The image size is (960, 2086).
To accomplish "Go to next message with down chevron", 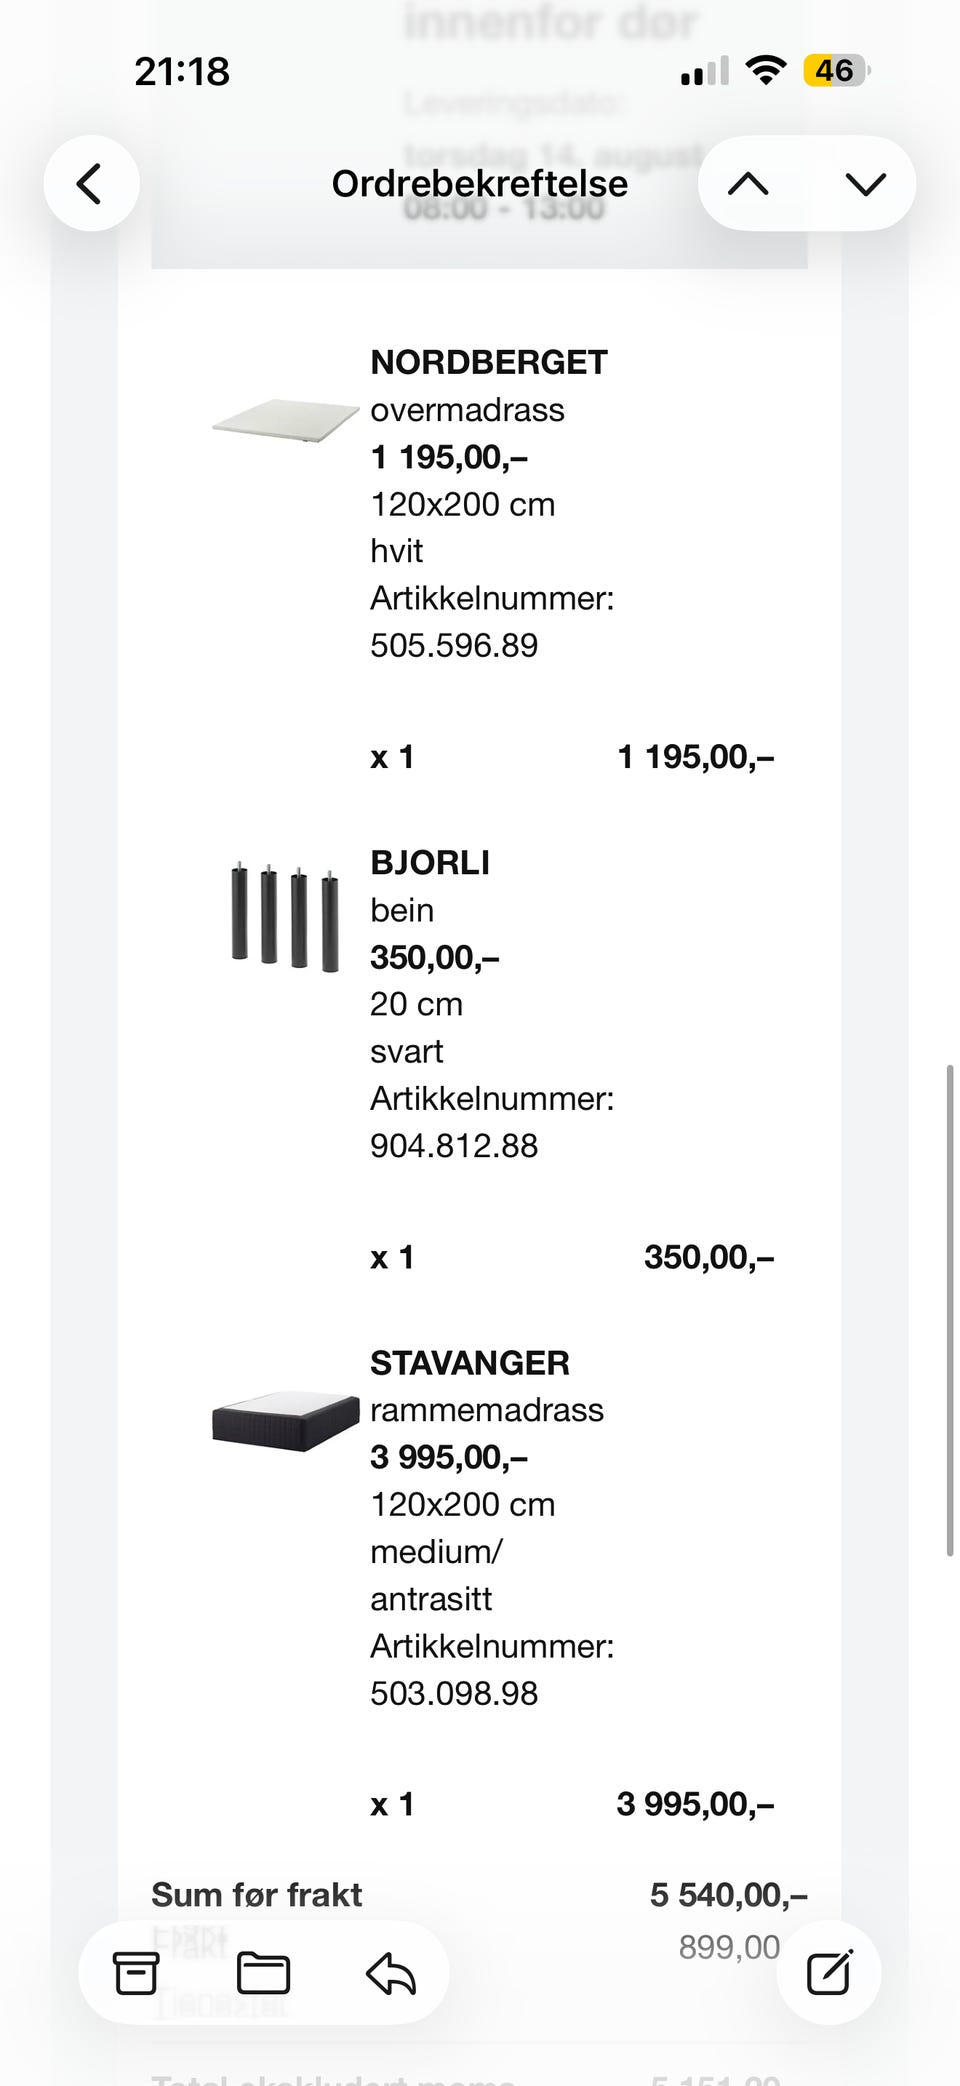I will [x=865, y=184].
